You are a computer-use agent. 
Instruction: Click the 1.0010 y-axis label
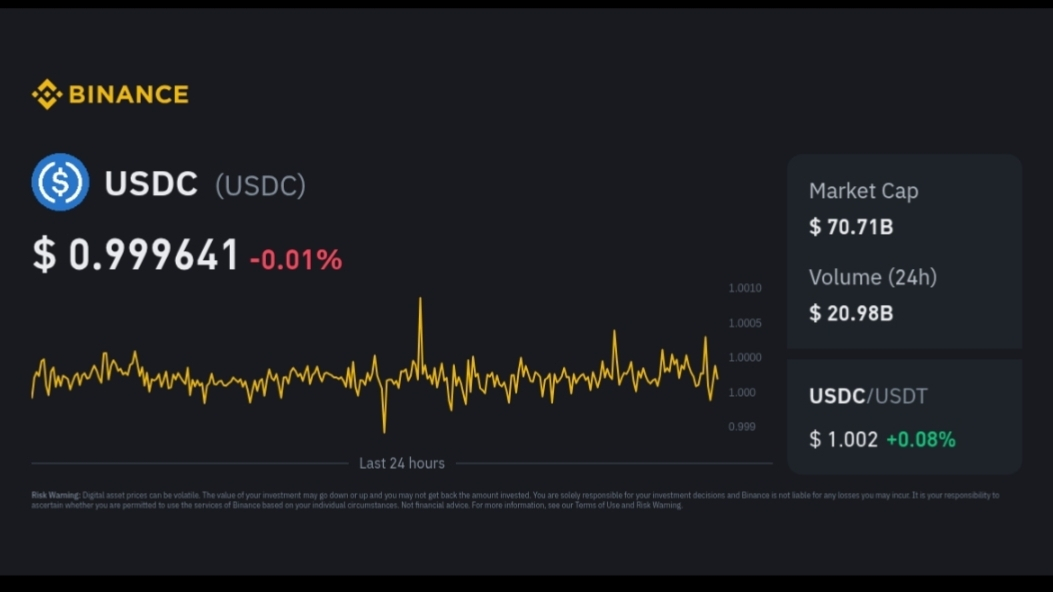click(745, 288)
